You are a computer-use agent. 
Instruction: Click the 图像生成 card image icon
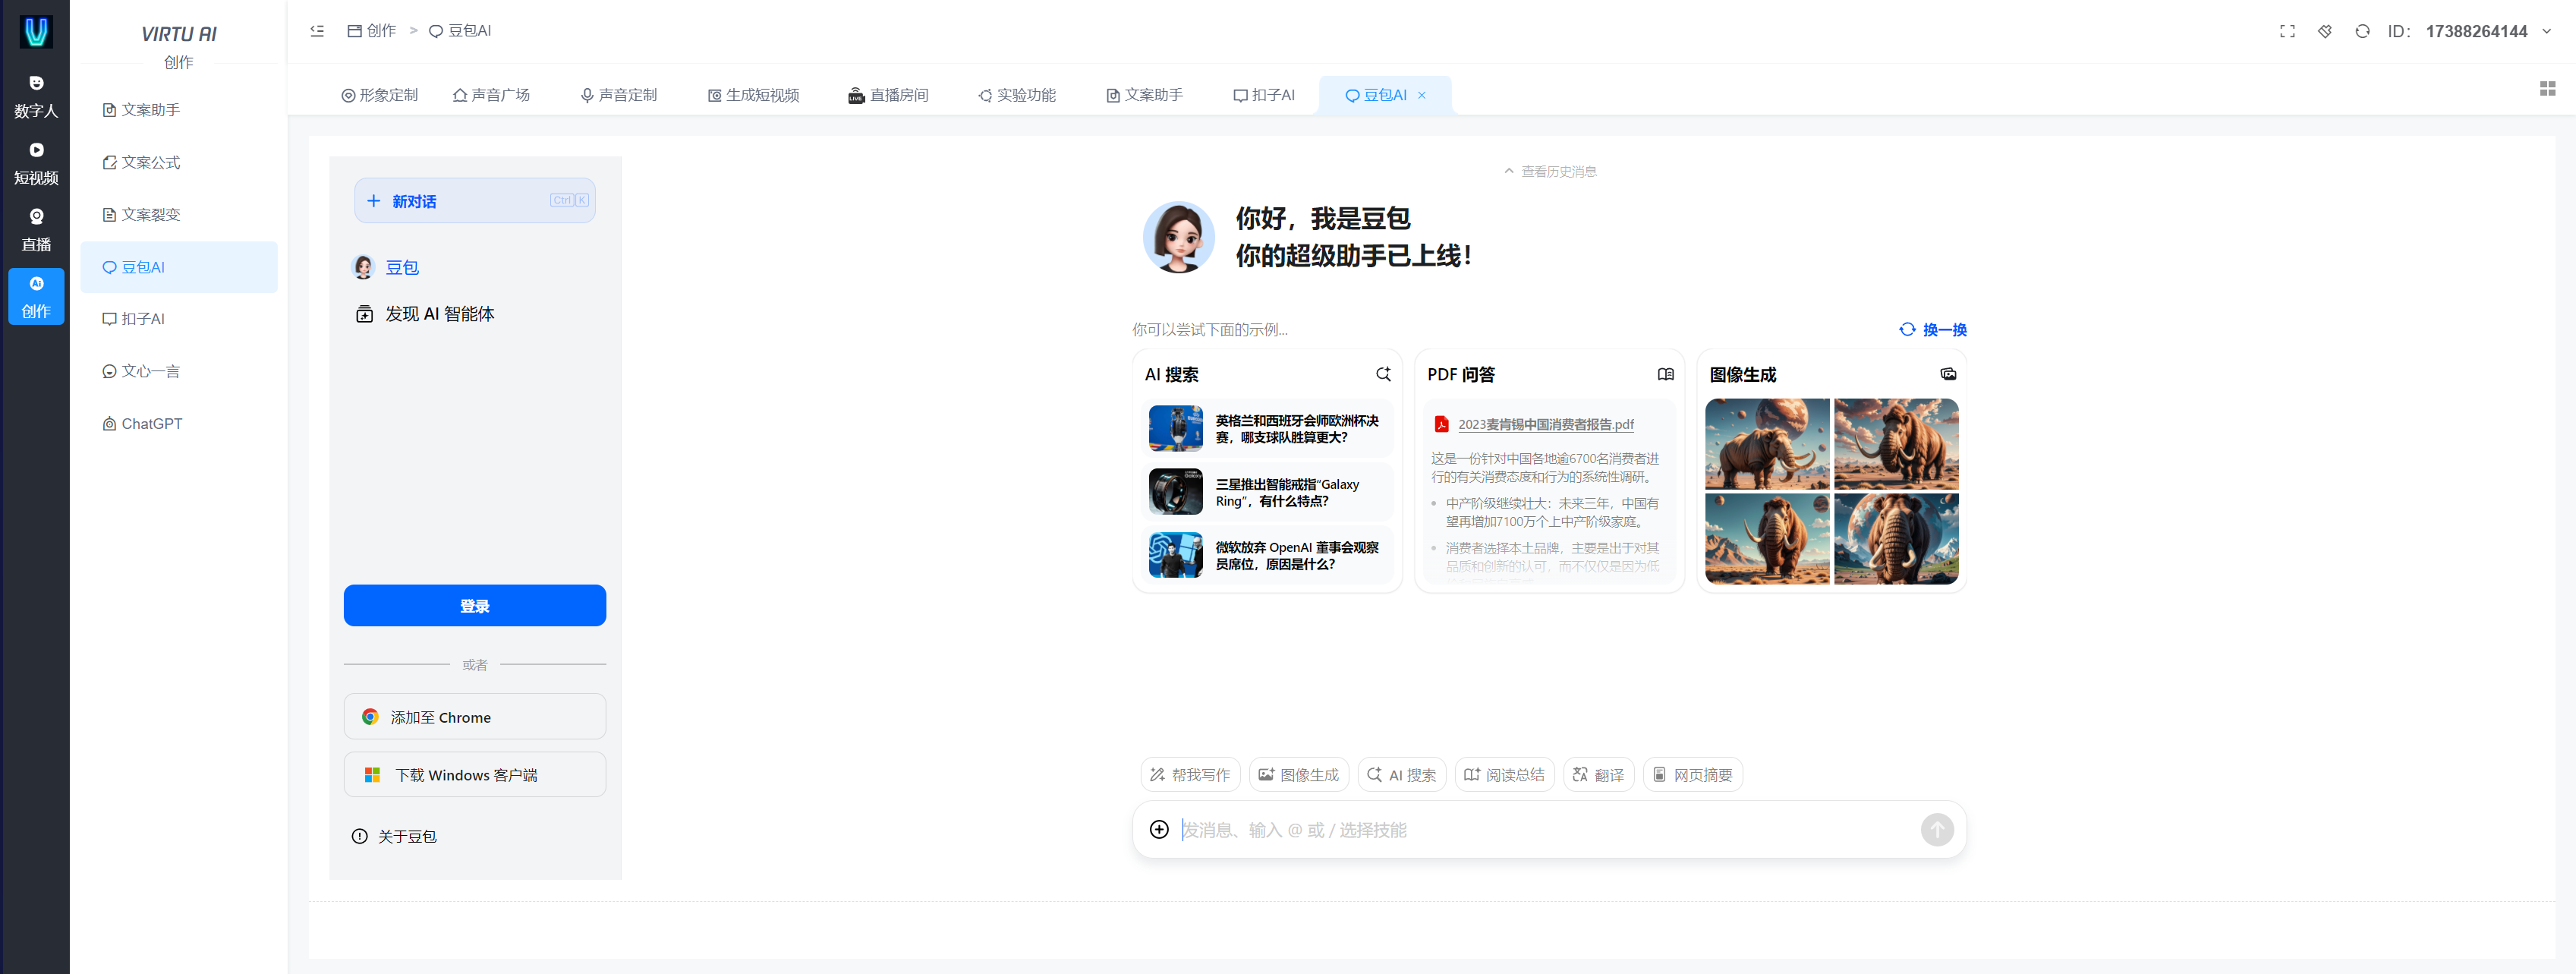click(1948, 374)
